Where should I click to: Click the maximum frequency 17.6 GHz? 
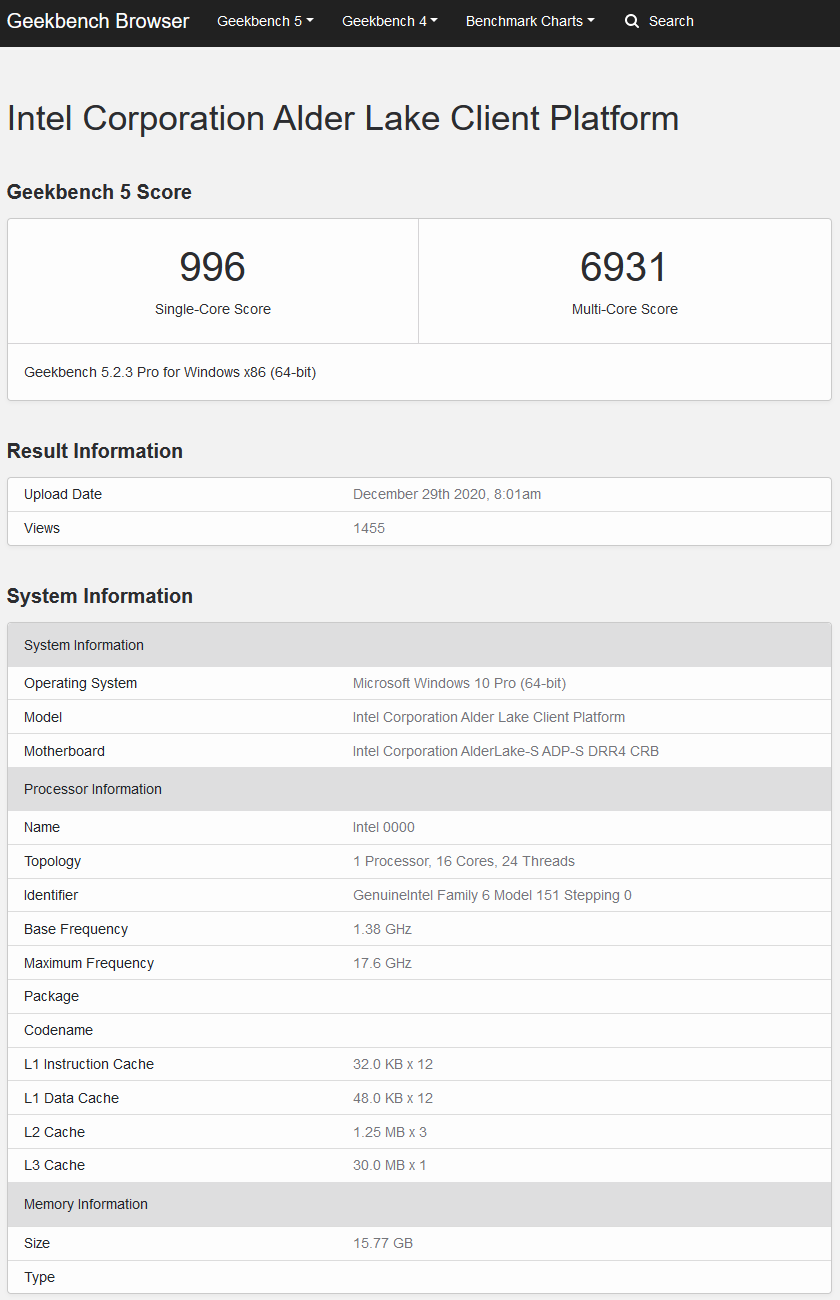pyautogui.click(x=382, y=963)
